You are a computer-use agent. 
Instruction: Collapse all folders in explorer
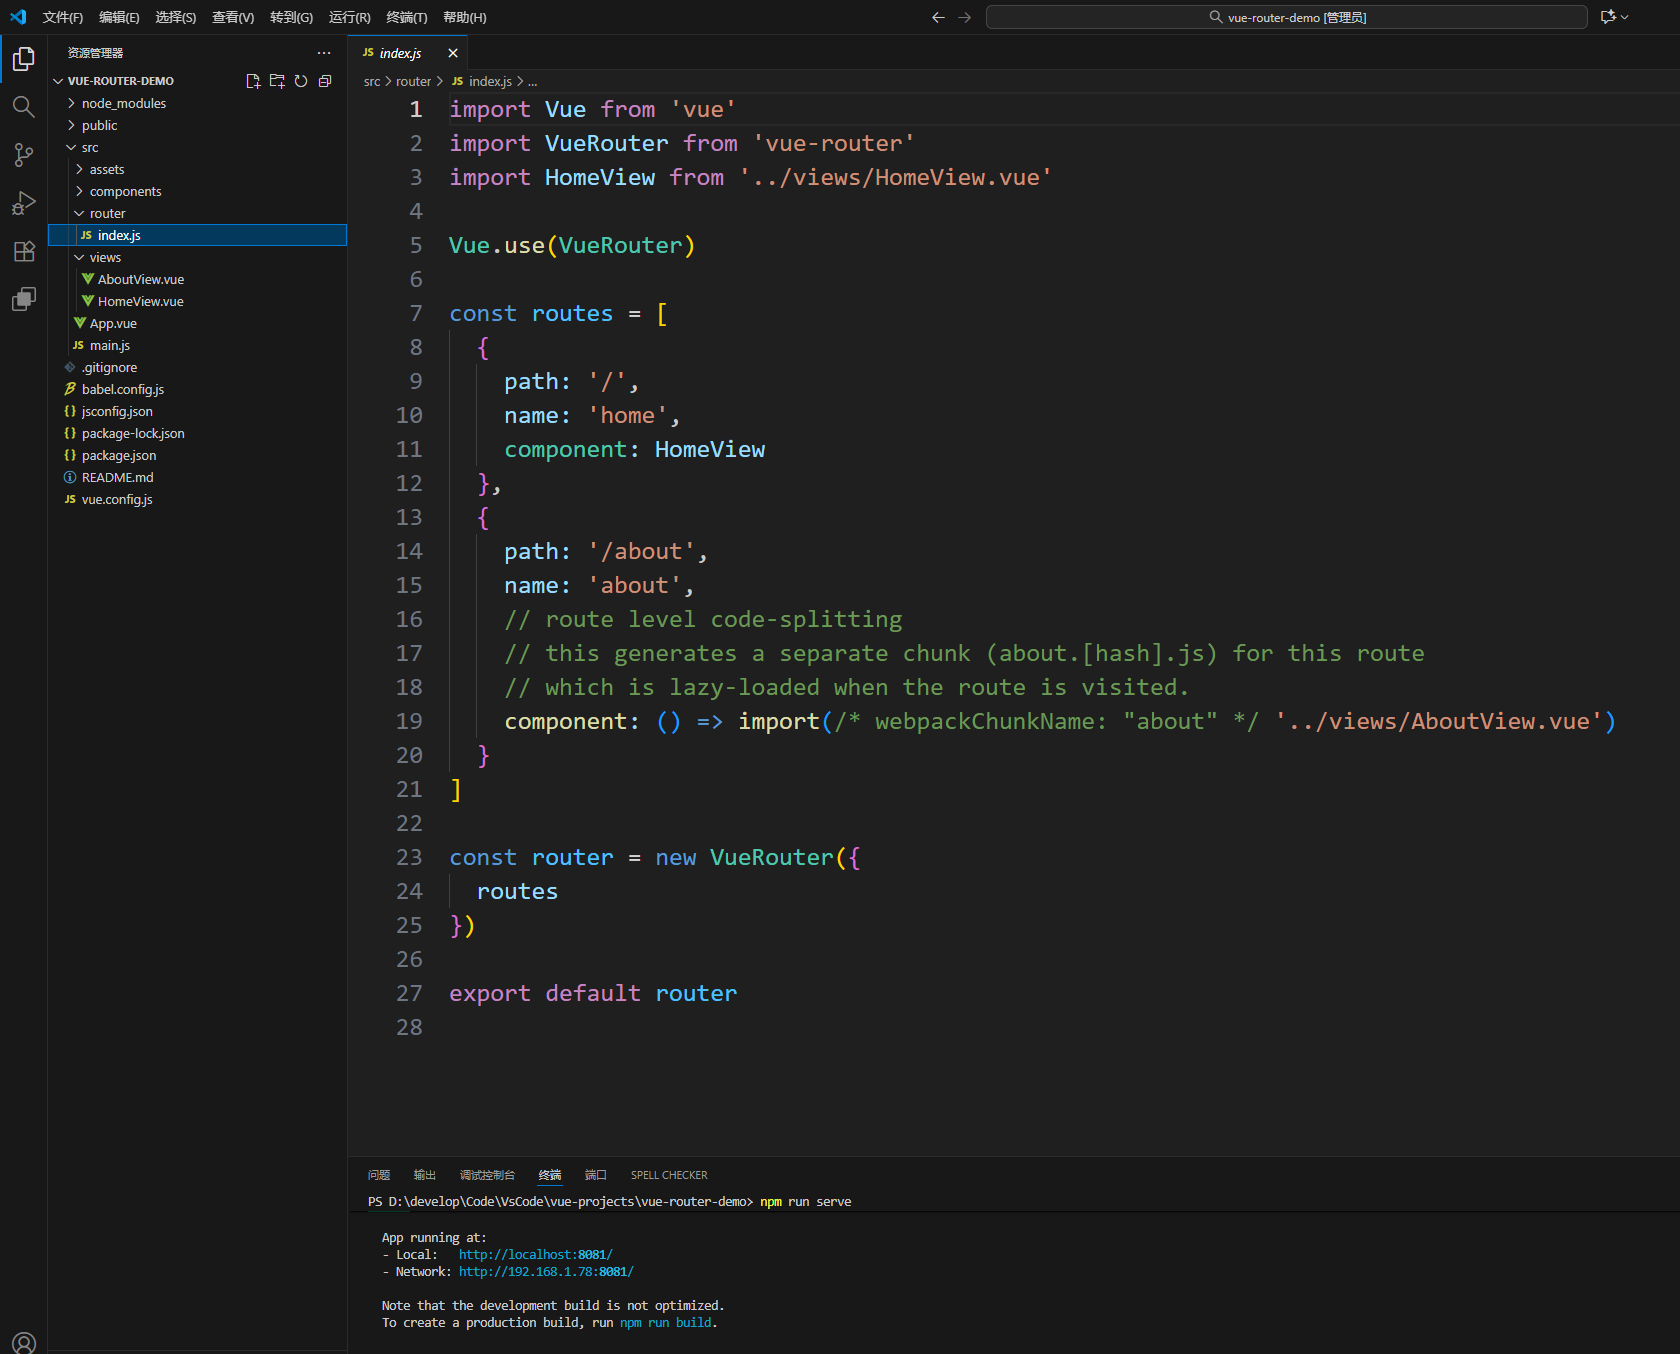[325, 81]
